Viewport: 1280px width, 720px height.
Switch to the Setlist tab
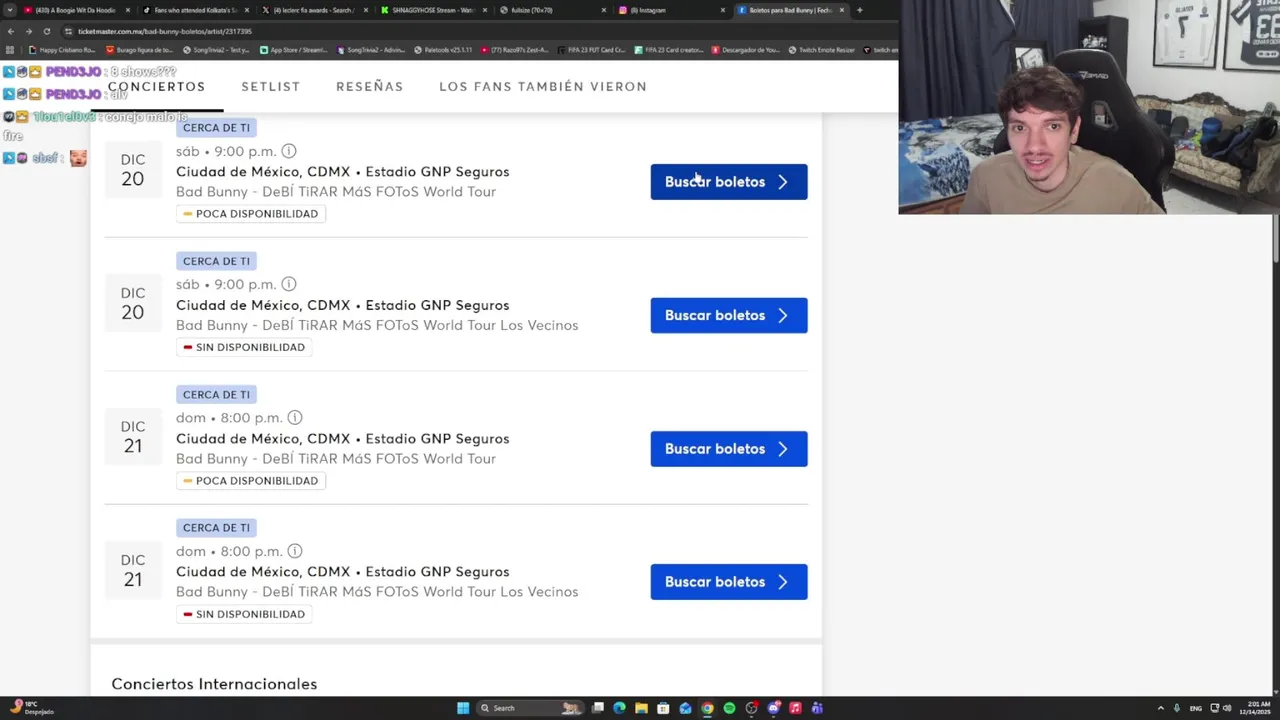click(x=270, y=86)
